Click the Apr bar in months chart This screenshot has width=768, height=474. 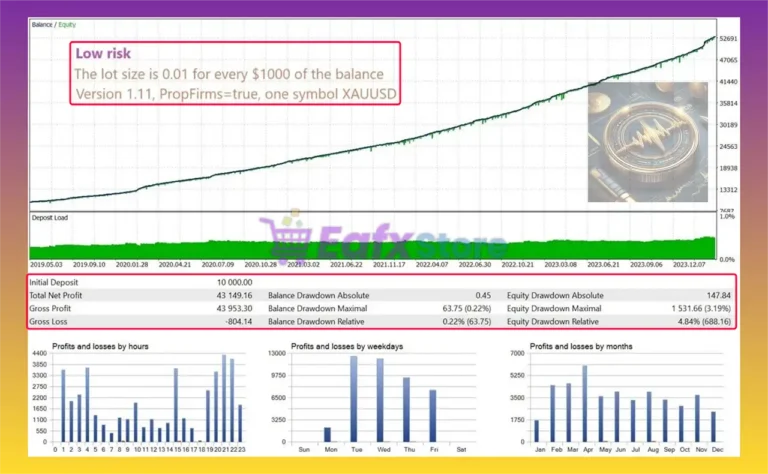point(585,403)
